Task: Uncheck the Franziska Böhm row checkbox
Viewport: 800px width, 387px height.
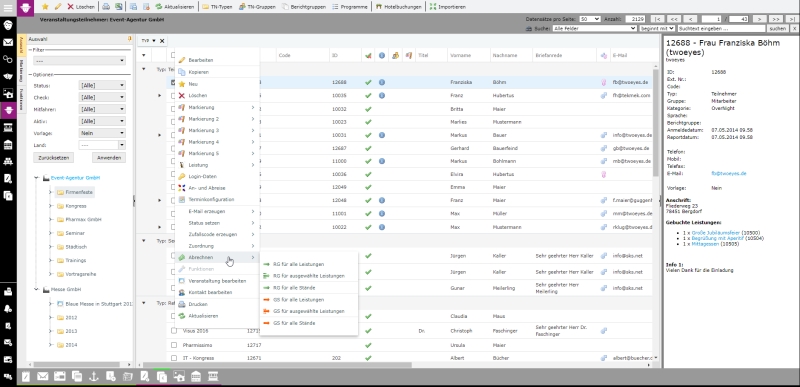Action: [x=173, y=82]
